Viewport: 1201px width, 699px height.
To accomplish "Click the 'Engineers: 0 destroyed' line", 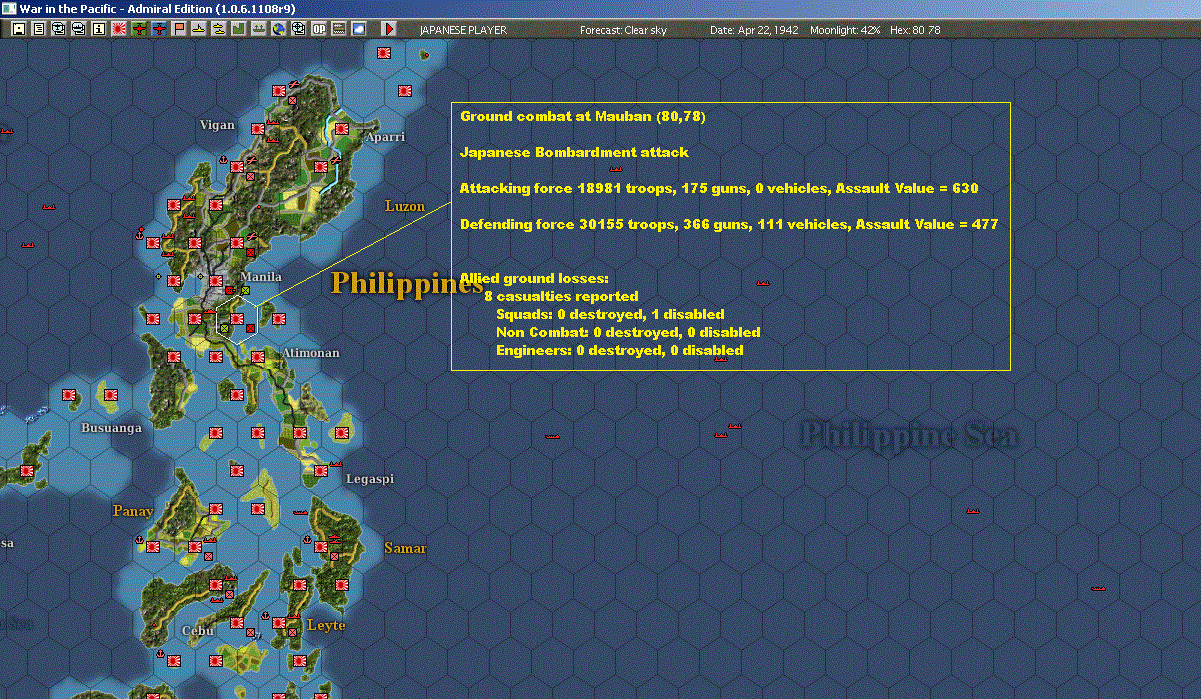I will tap(620, 350).
